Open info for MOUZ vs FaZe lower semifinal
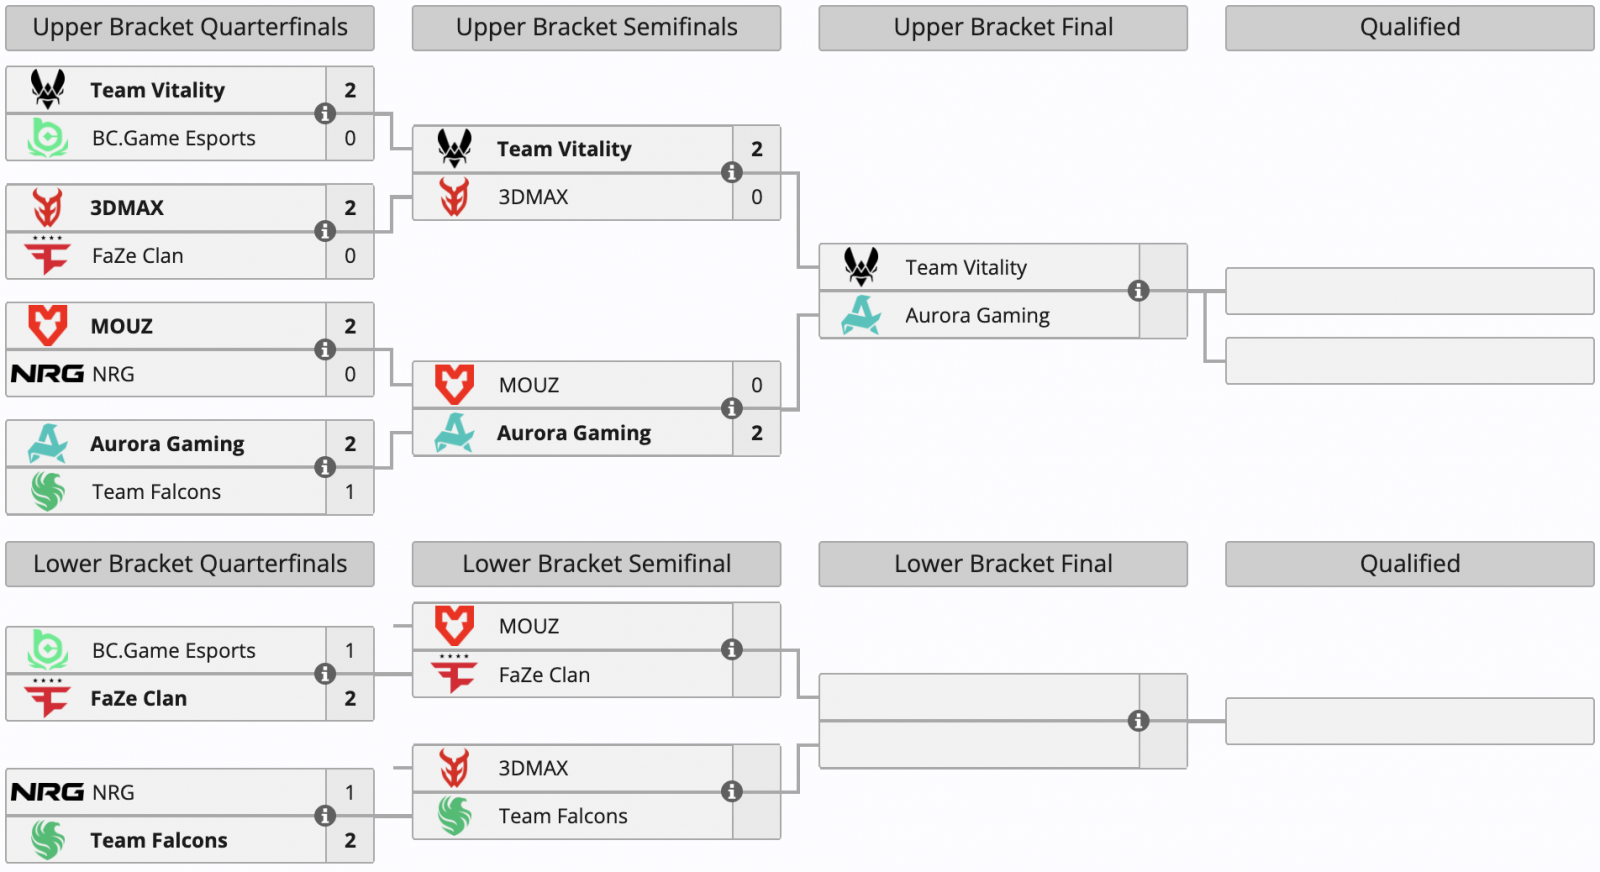The image size is (1600, 872). (x=732, y=650)
